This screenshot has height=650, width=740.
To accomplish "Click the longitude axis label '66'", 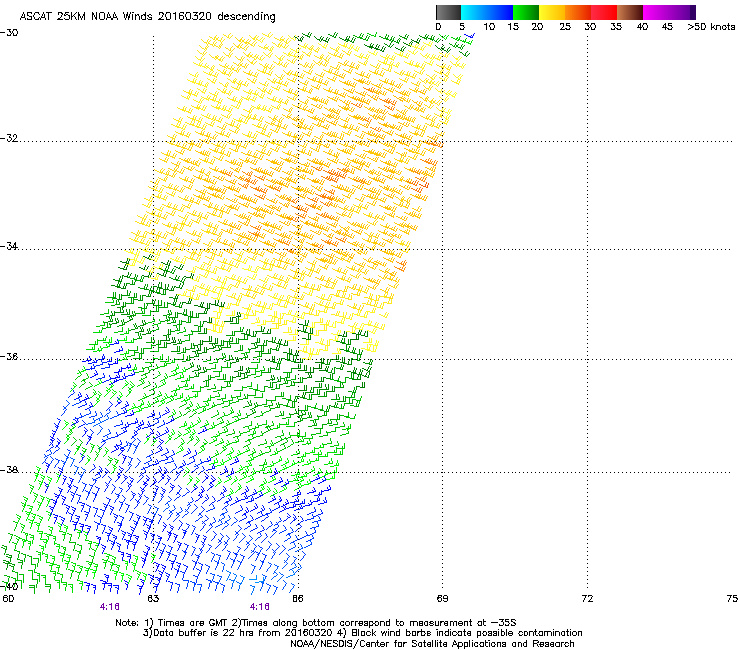I will coord(298,599).
